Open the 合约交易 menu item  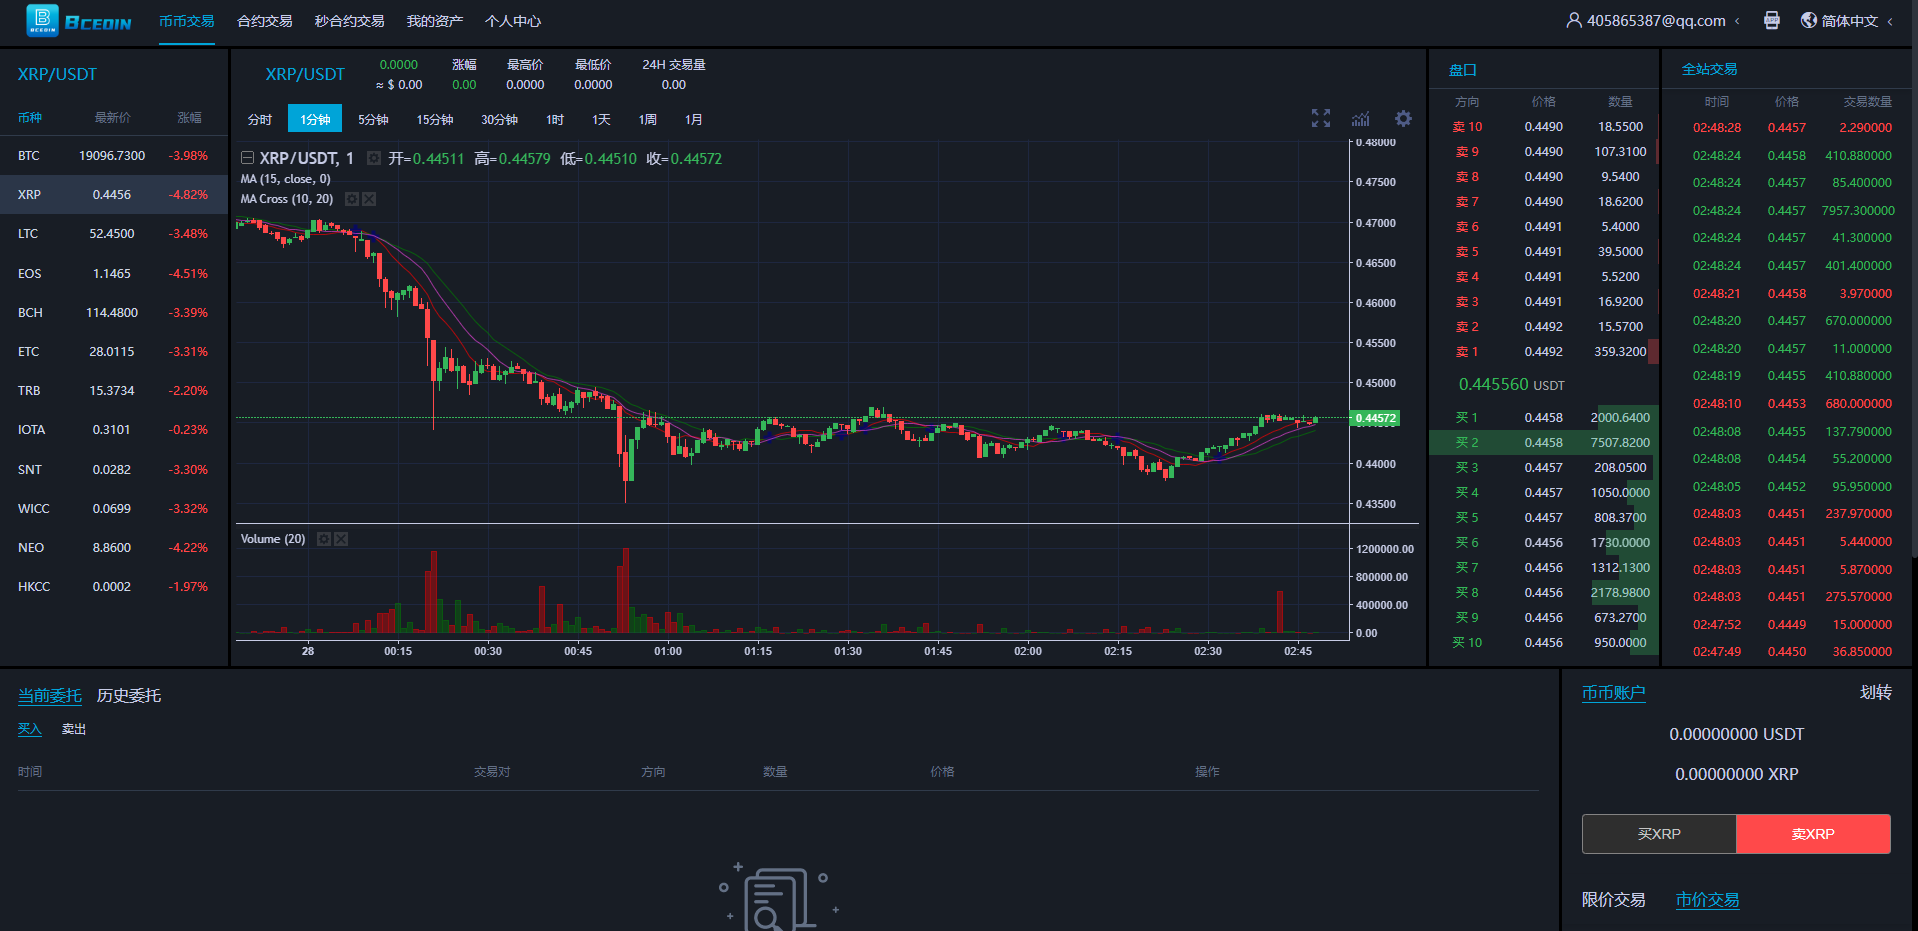[x=264, y=21]
